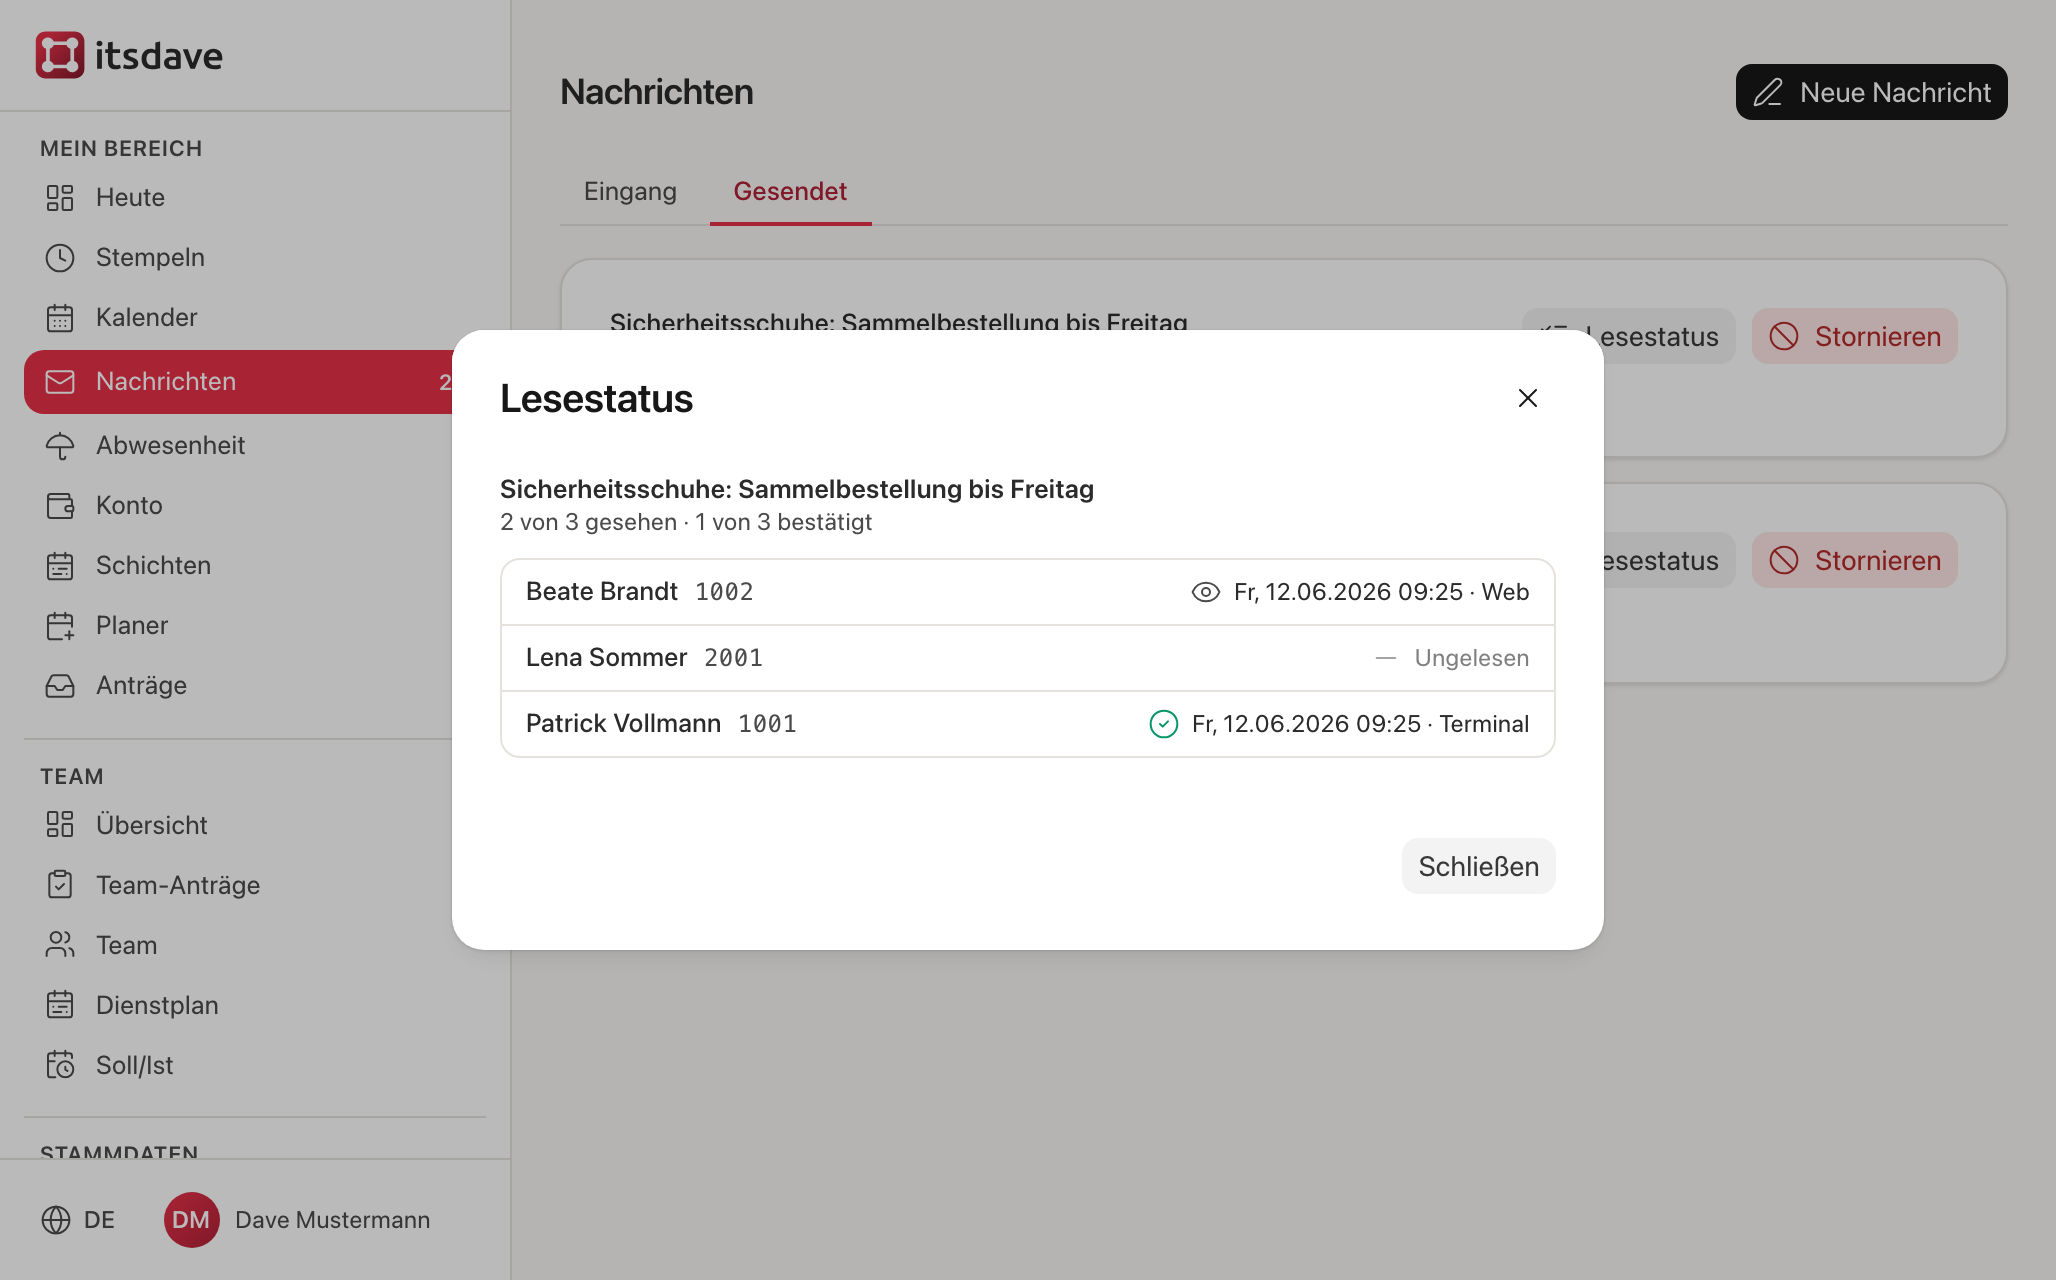The image size is (2056, 1280).
Task: Click the Übersicht grid icon
Action: [60, 825]
